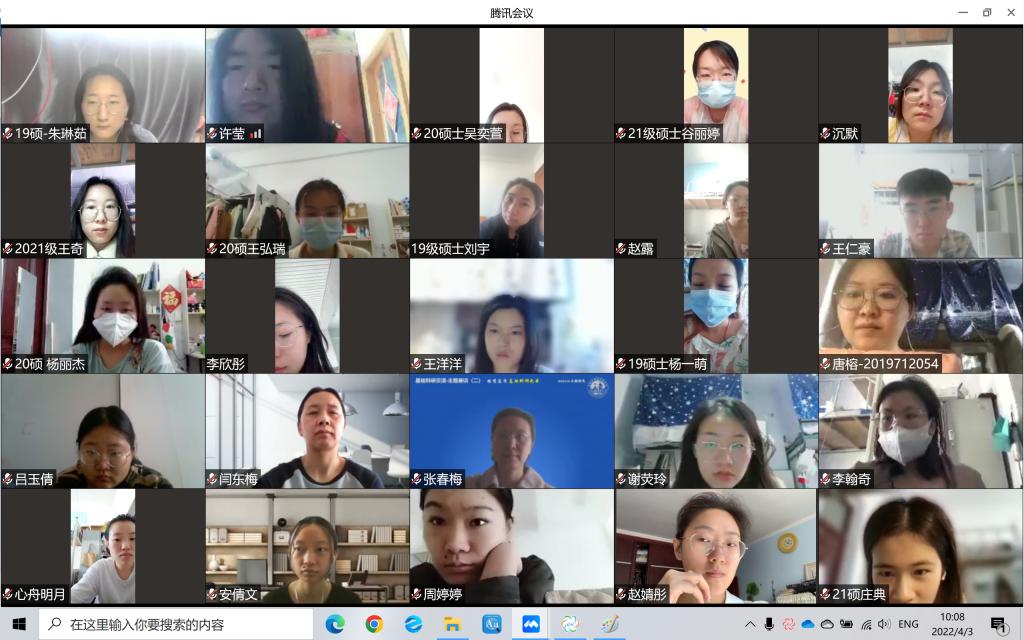Click the 王仁豪 participant video

(920, 200)
